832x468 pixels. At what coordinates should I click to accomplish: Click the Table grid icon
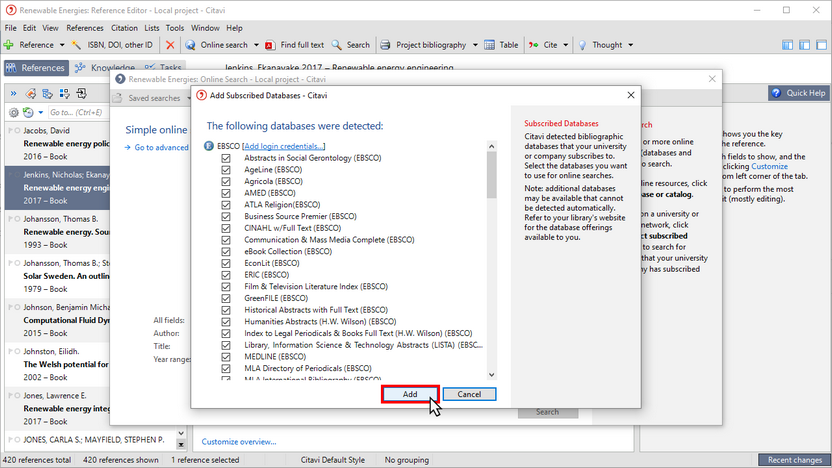tap(489, 45)
